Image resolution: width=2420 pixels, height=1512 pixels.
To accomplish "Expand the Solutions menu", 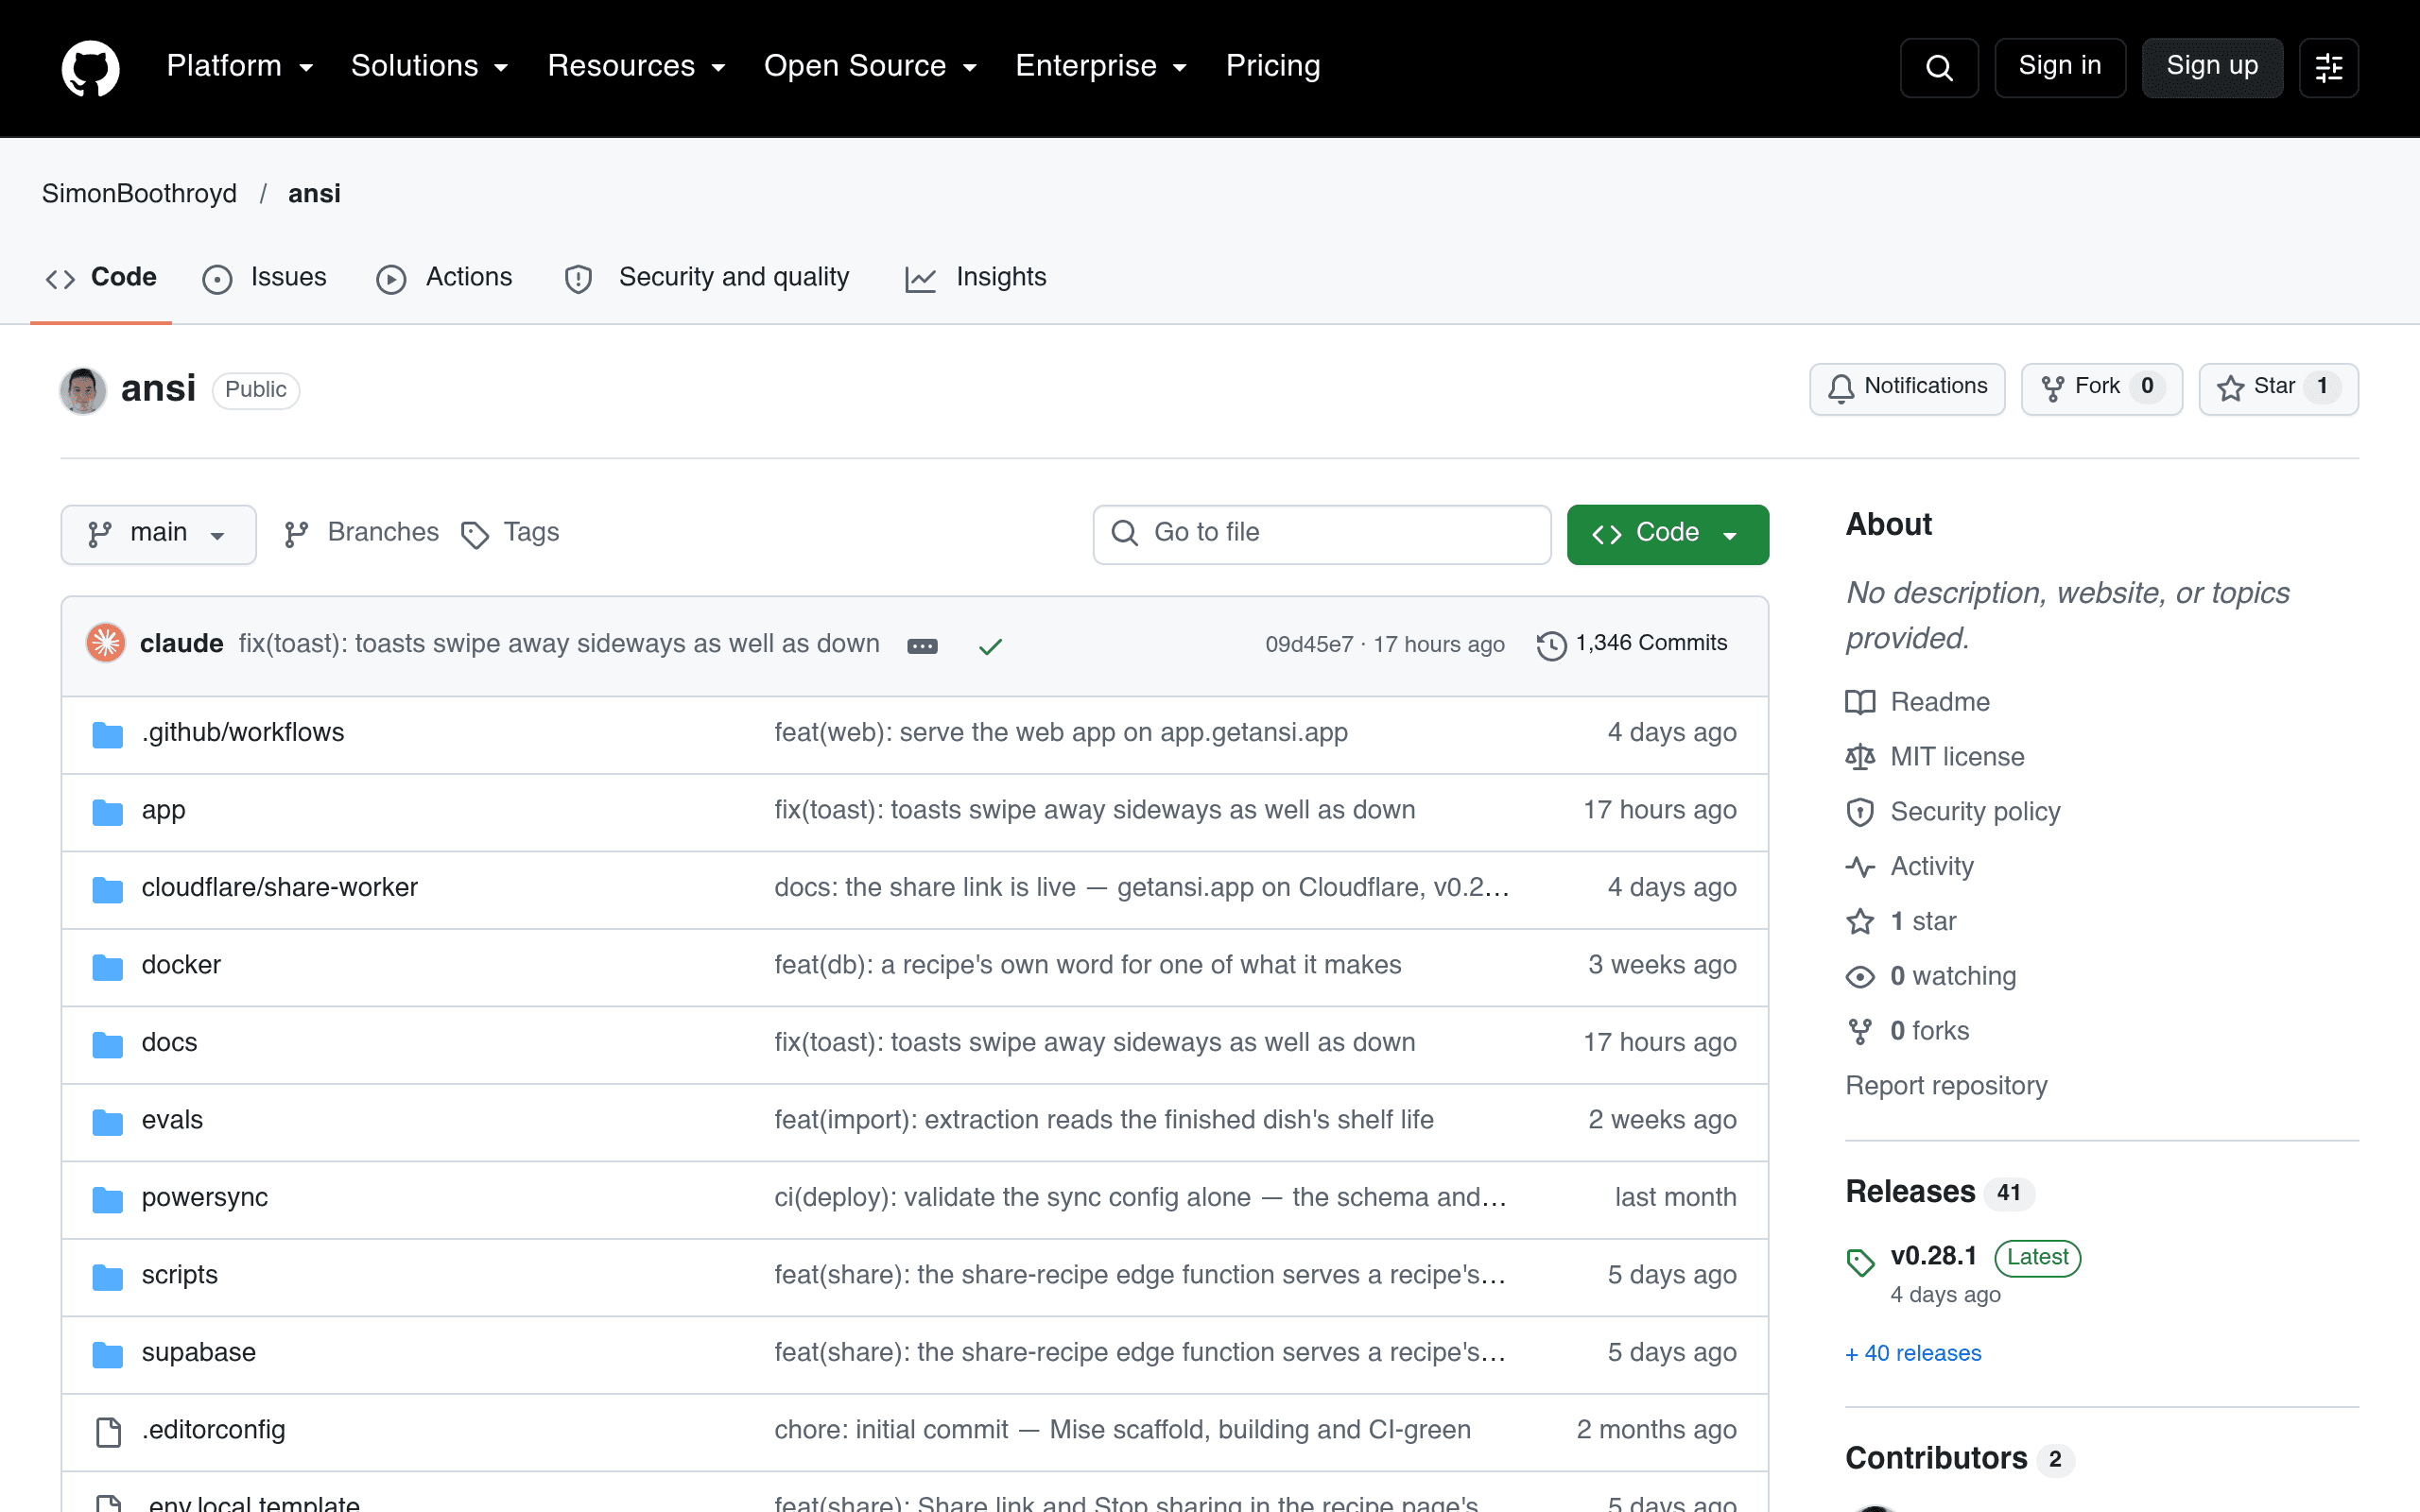I will [430, 66].
